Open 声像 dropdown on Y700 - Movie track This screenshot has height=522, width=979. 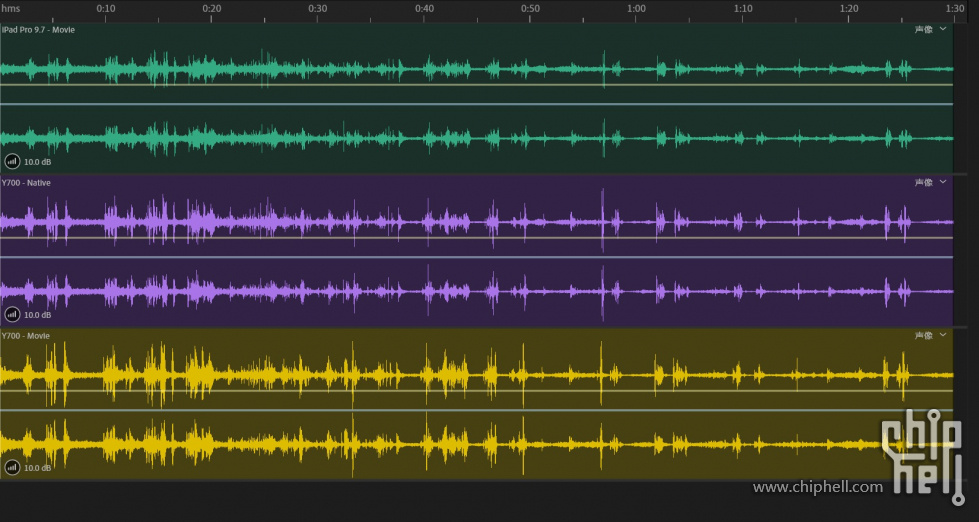(x=923, y=335)
